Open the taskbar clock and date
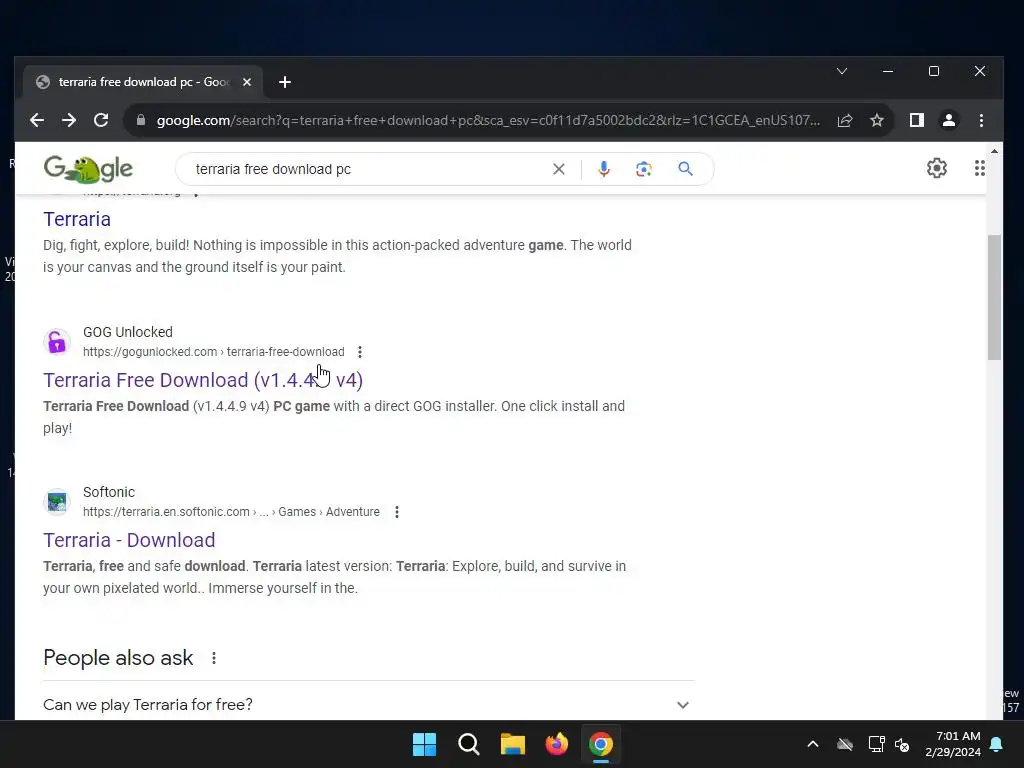Image resolution: width=1024 pixels, height=768 pixels. tap(953, 744)
